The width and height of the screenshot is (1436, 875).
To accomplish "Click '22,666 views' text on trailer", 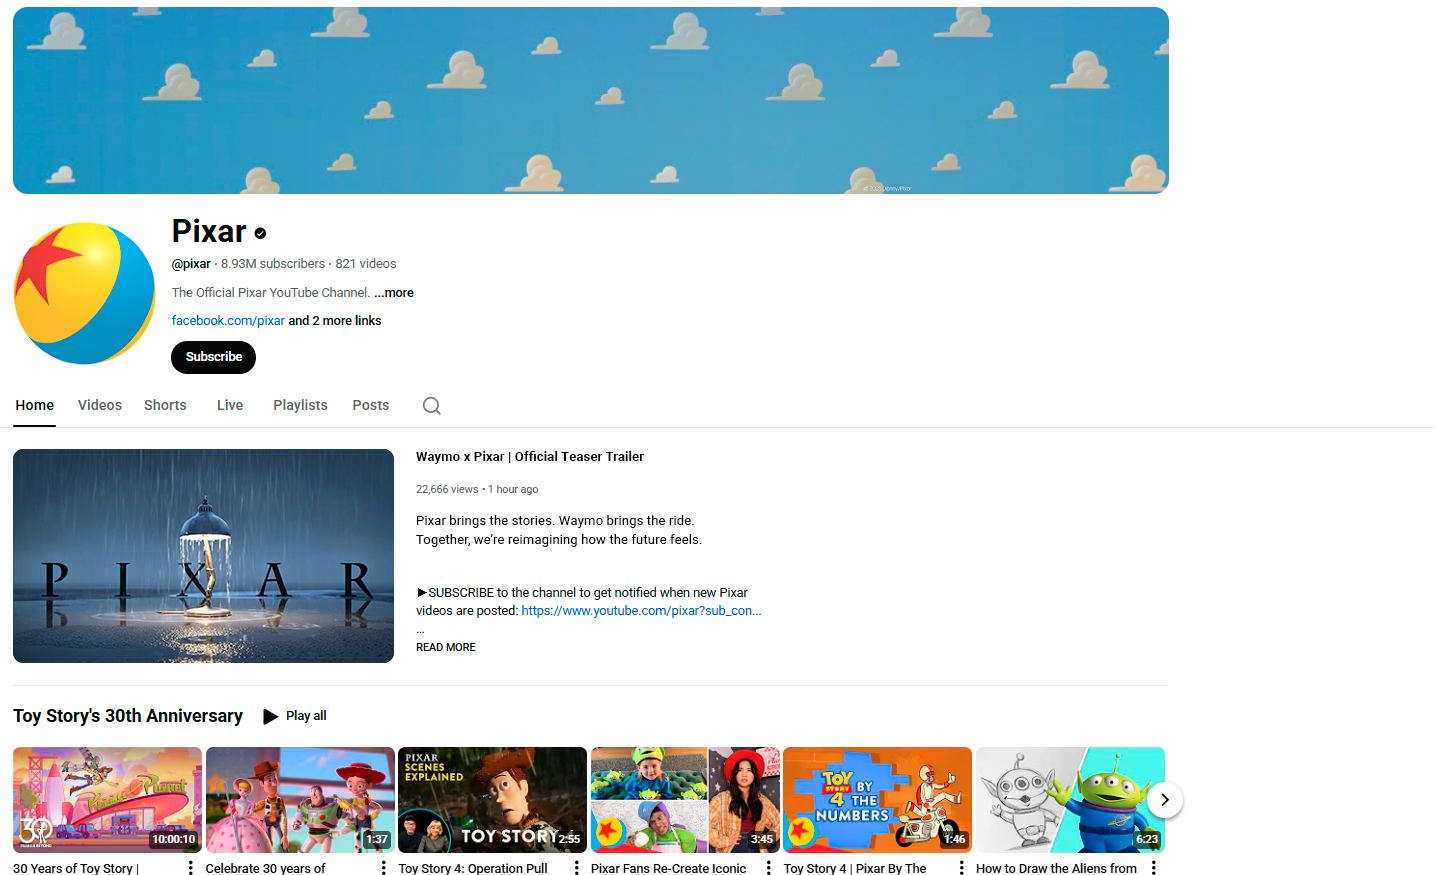I will [x=447, y=490].
